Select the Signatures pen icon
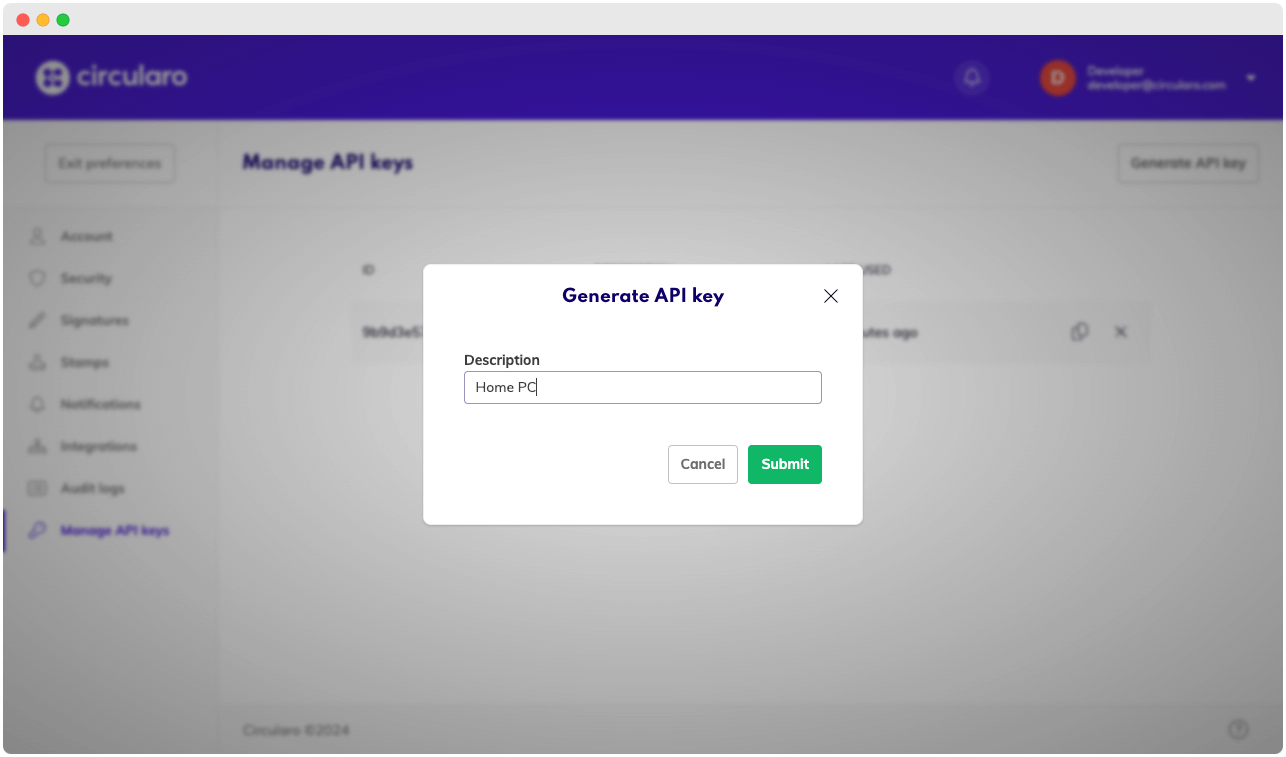The width and height of the screenshot is (1286, 757). [x=38, y=320]
